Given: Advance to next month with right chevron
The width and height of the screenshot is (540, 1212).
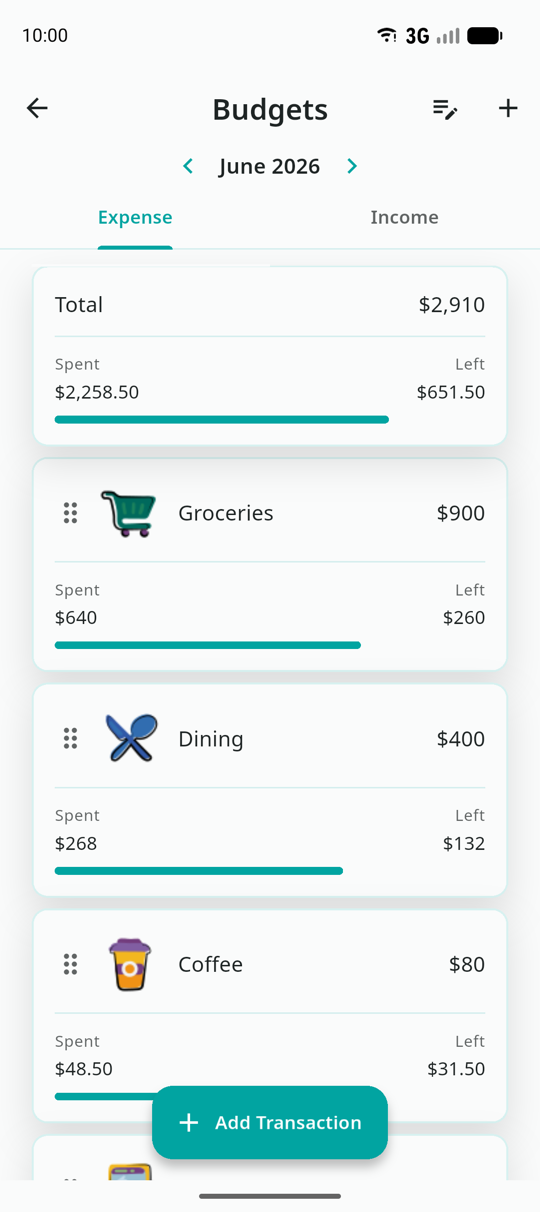Looking at the screenshot, I should (352, 166).
